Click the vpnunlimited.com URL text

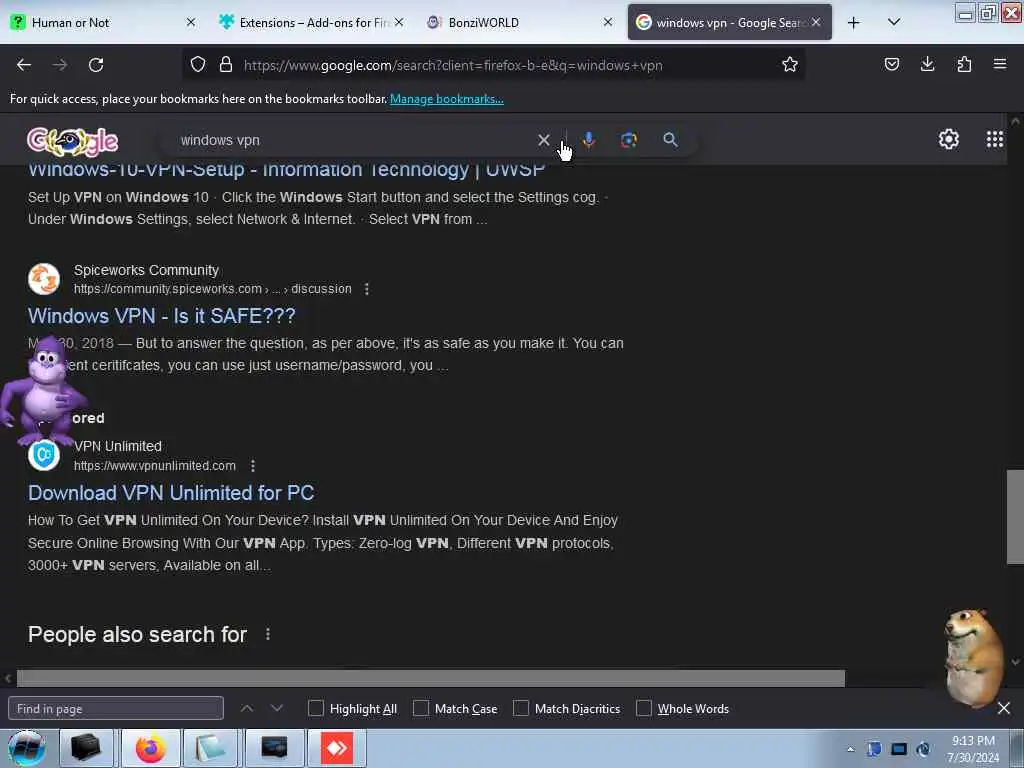[x=155, y=466]
